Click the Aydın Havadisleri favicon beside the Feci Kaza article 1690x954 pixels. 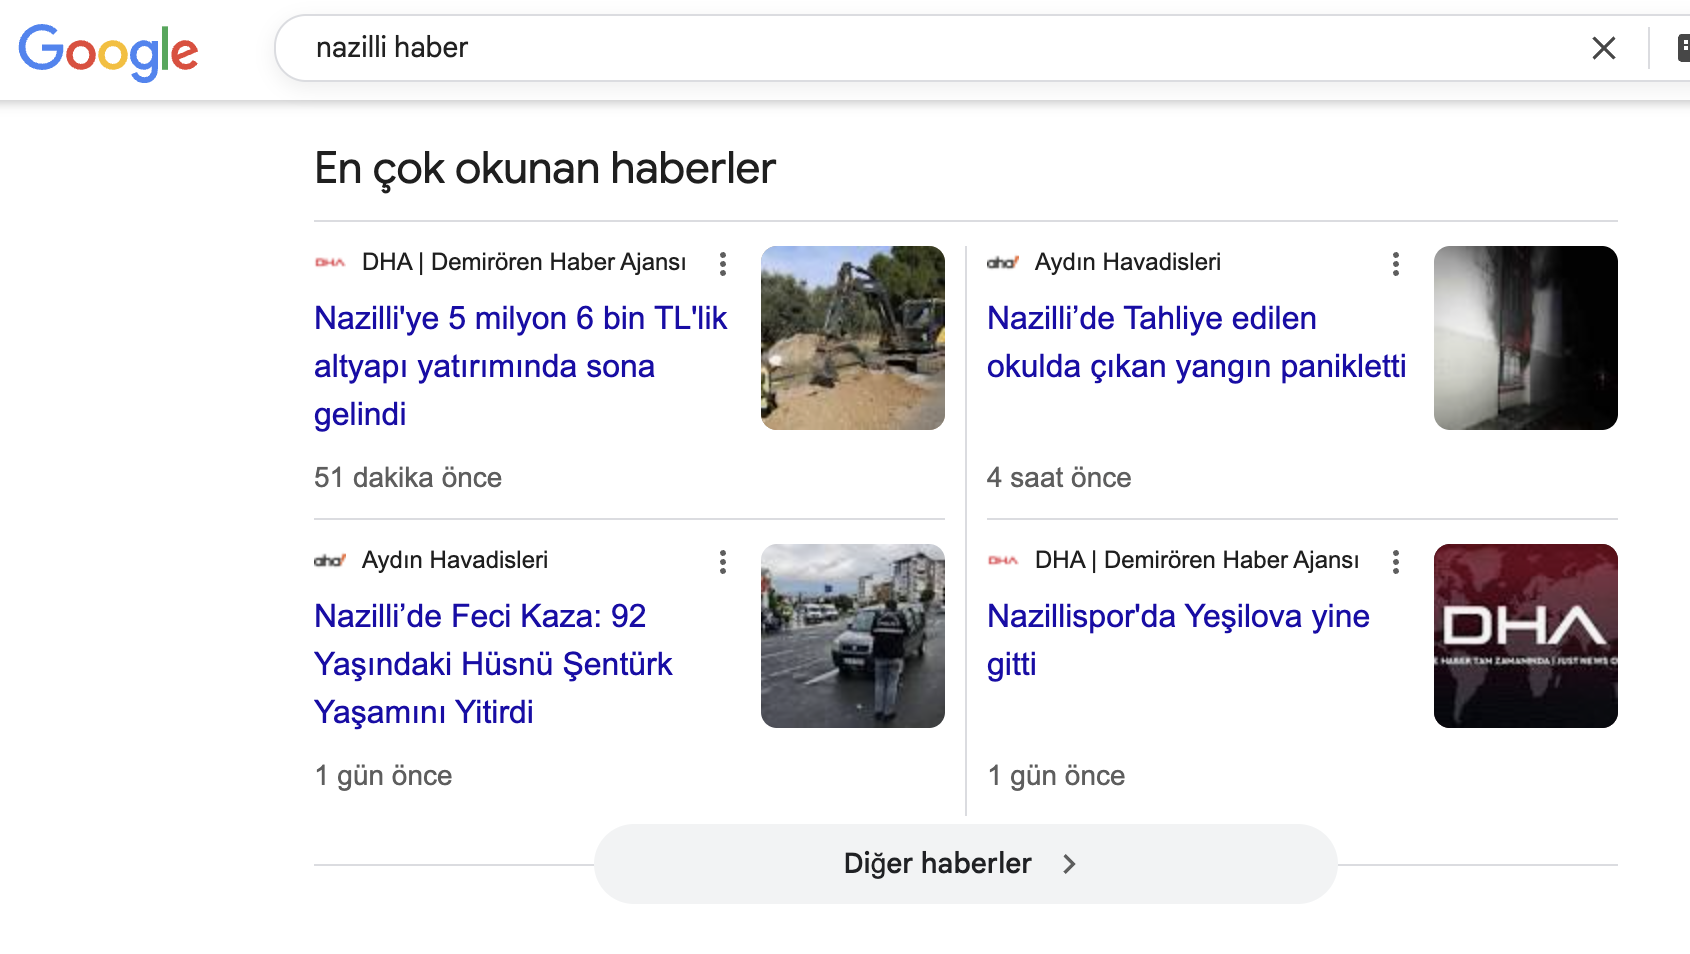tap(330, 561)
